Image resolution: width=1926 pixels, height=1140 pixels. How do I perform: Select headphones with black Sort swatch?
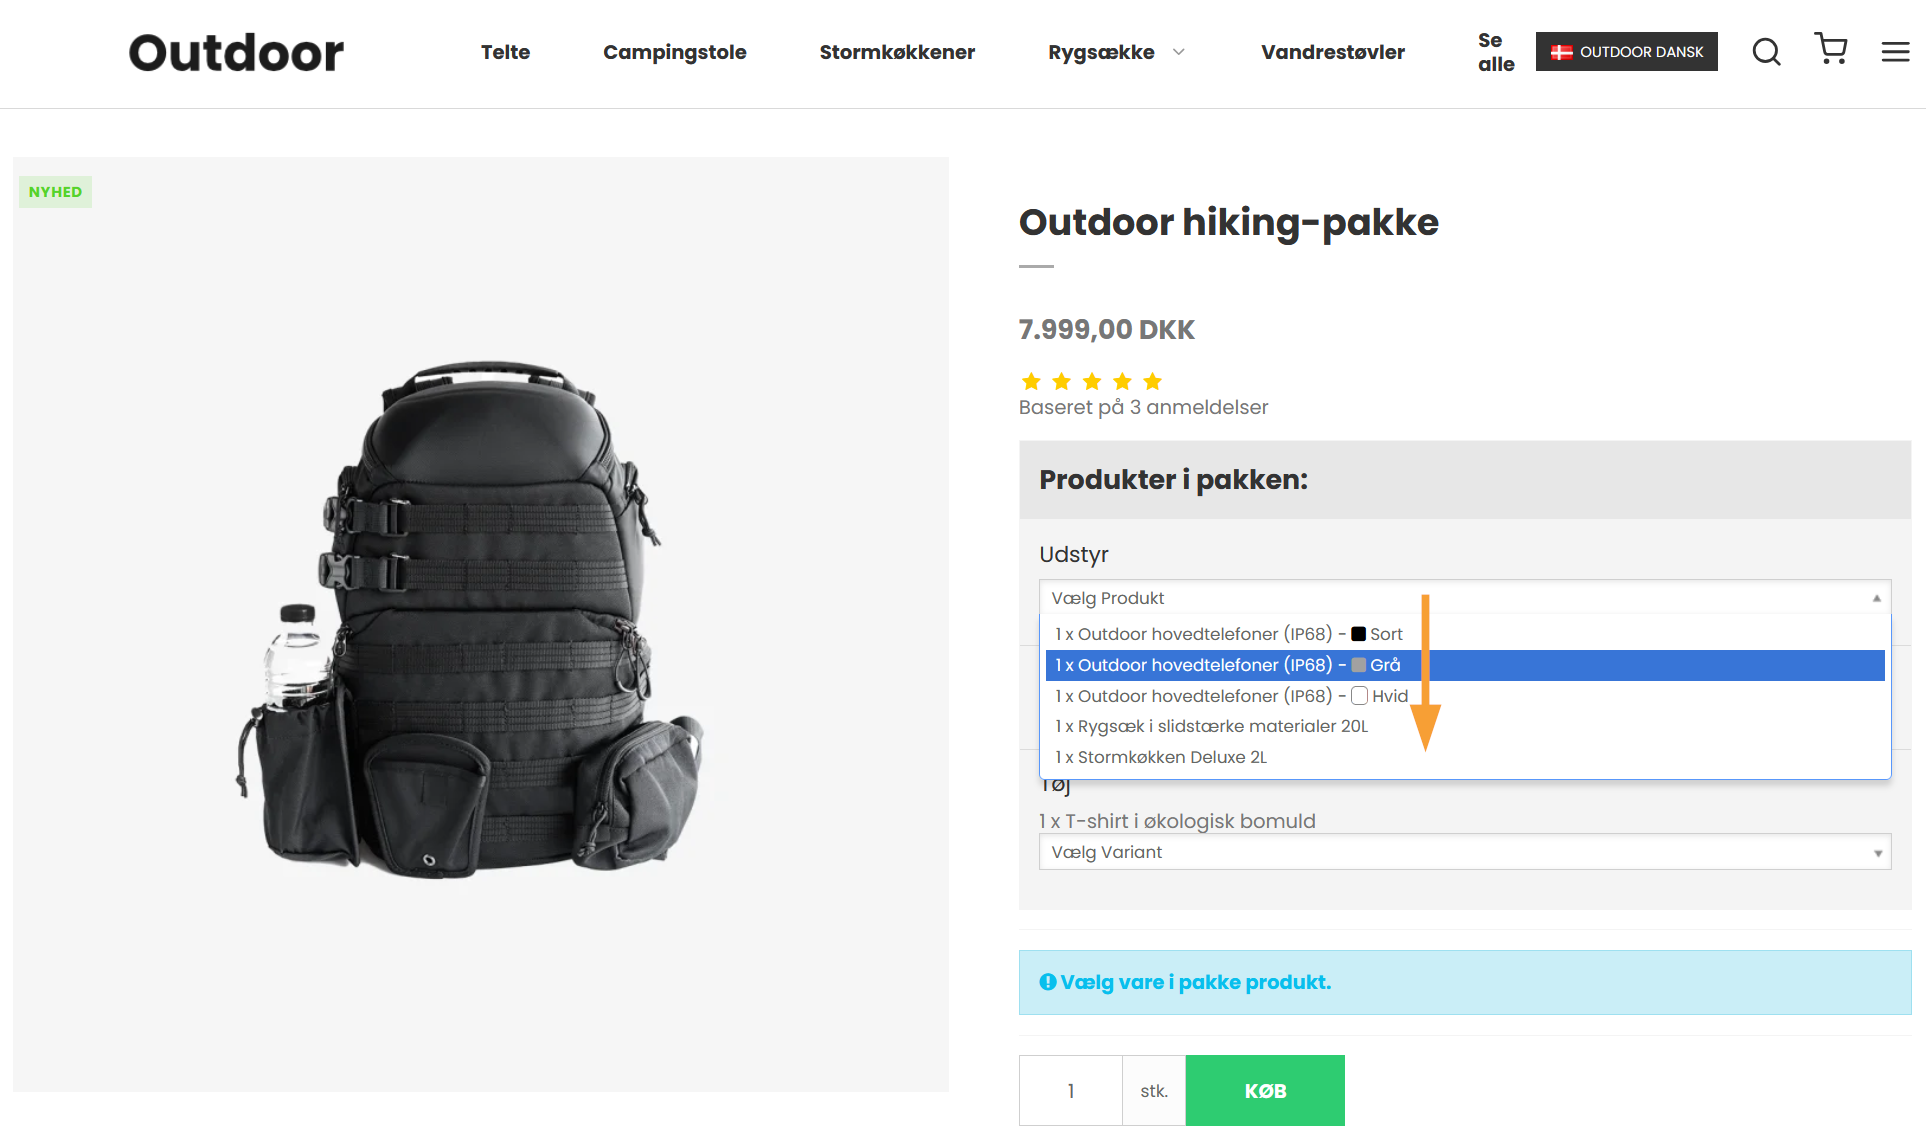[1229, 634]
